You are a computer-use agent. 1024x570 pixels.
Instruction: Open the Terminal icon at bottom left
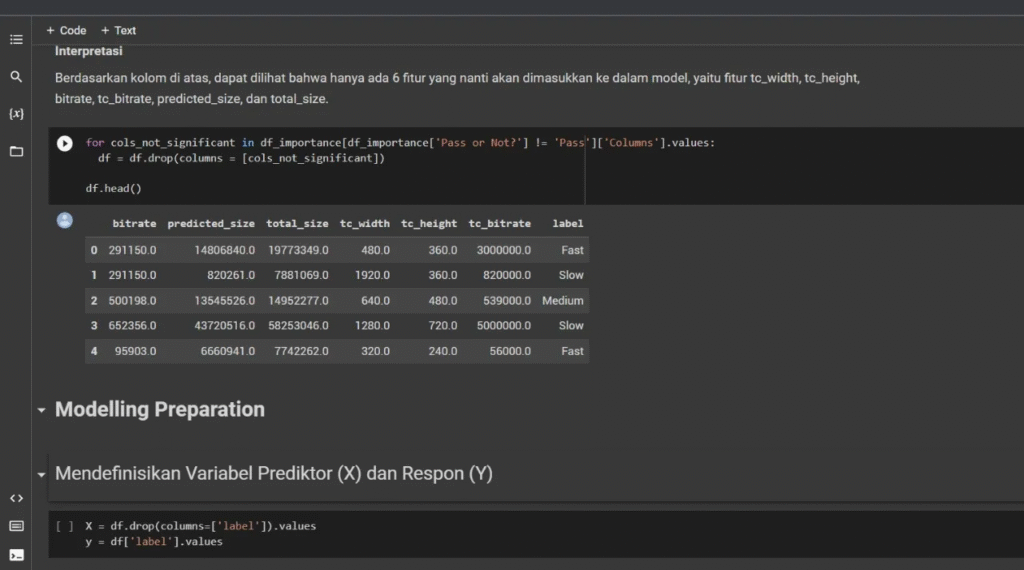click(16, 555)
